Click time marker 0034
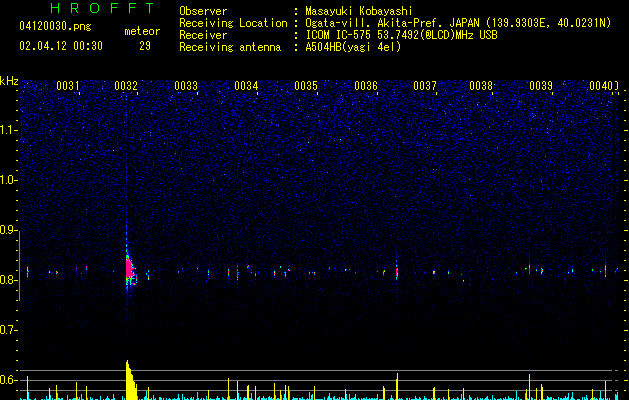 (246, 86)
